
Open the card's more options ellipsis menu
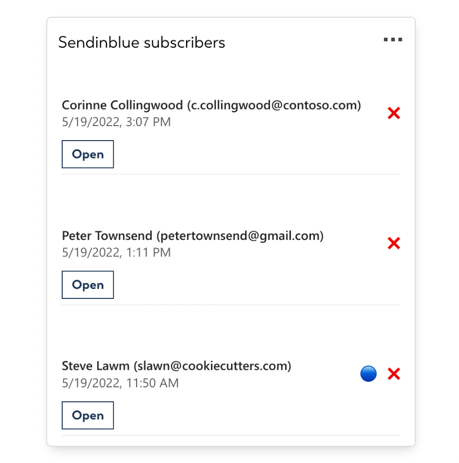tap(393, 40)
